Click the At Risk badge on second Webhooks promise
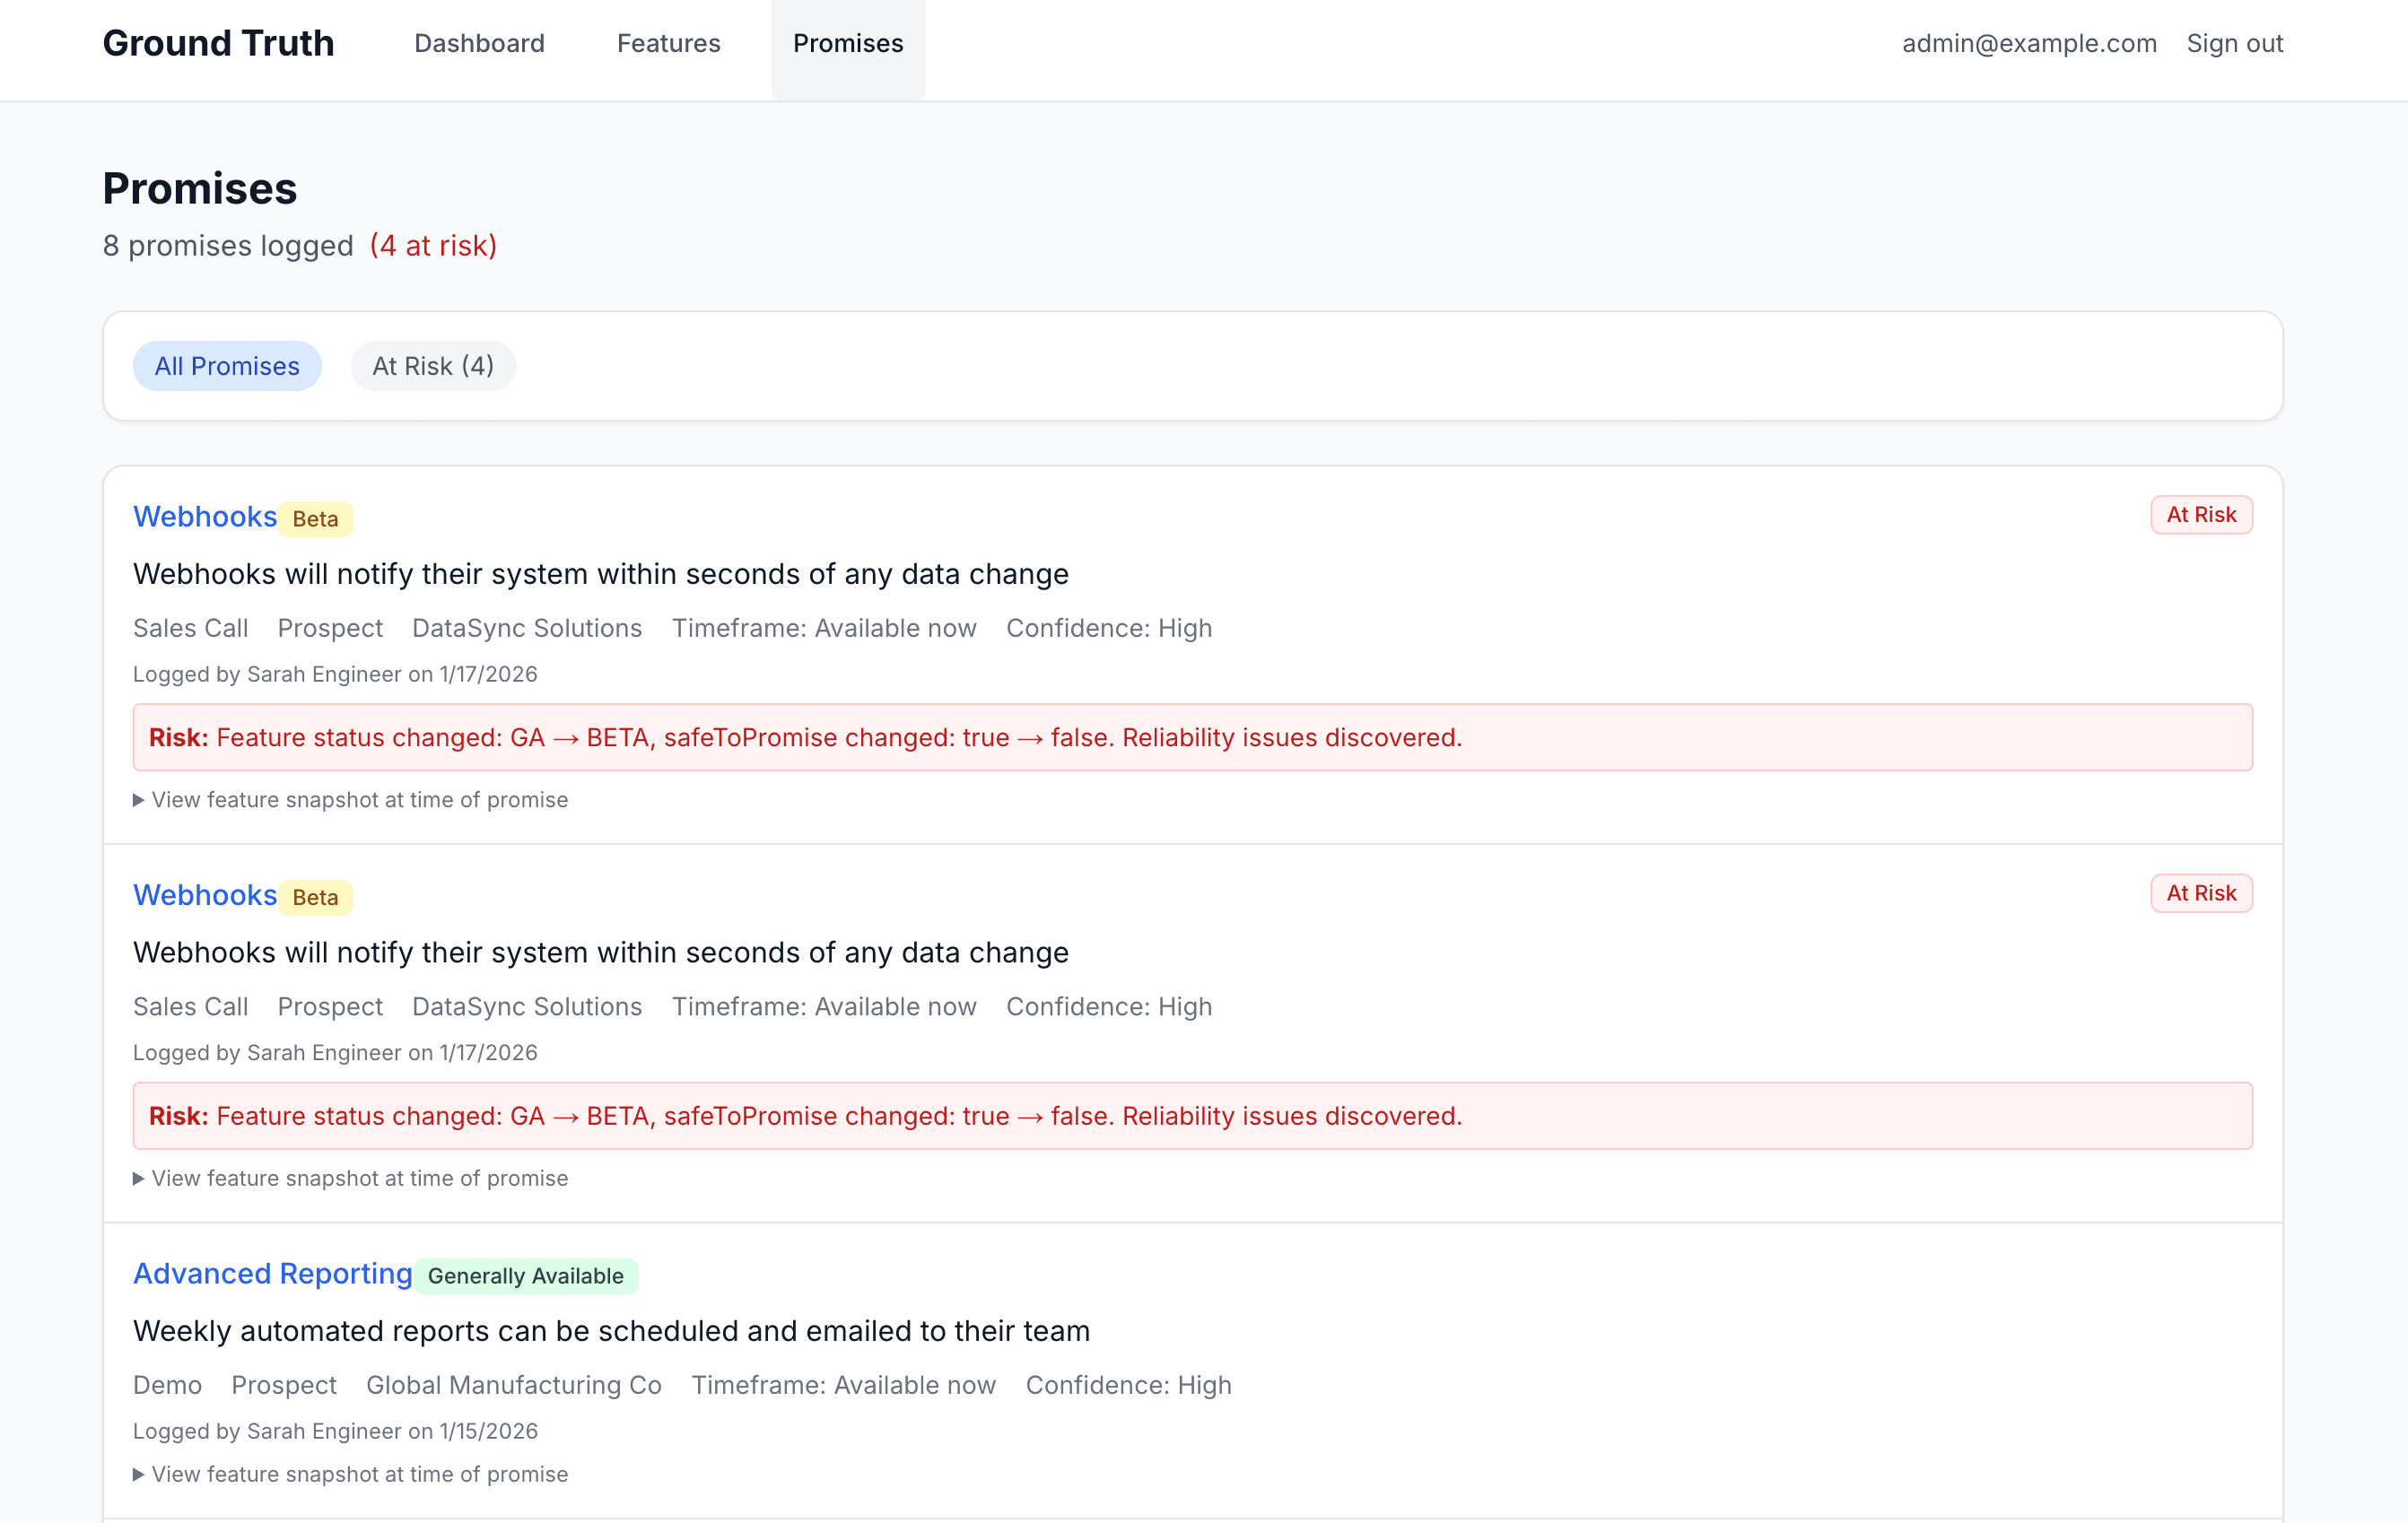This screenshot has height=1523, width=2408. tap(2200, 893)
